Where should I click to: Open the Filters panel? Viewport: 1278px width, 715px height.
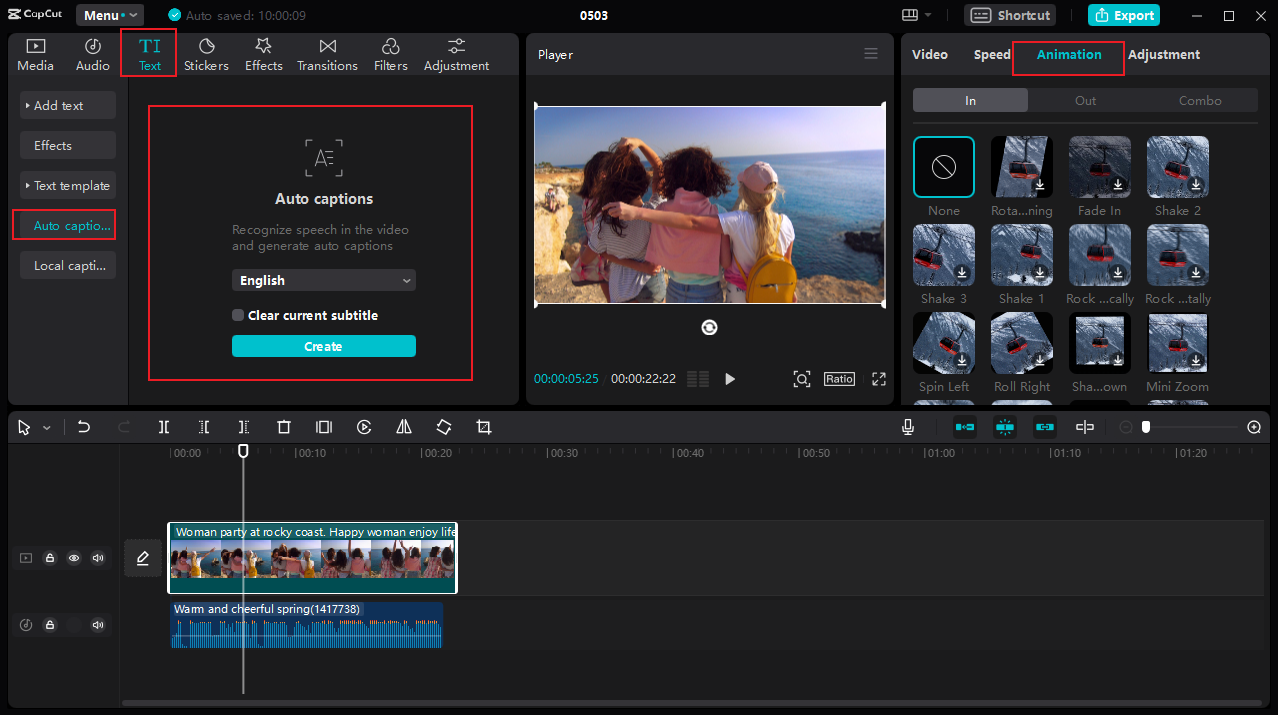[x=391, y=54]
